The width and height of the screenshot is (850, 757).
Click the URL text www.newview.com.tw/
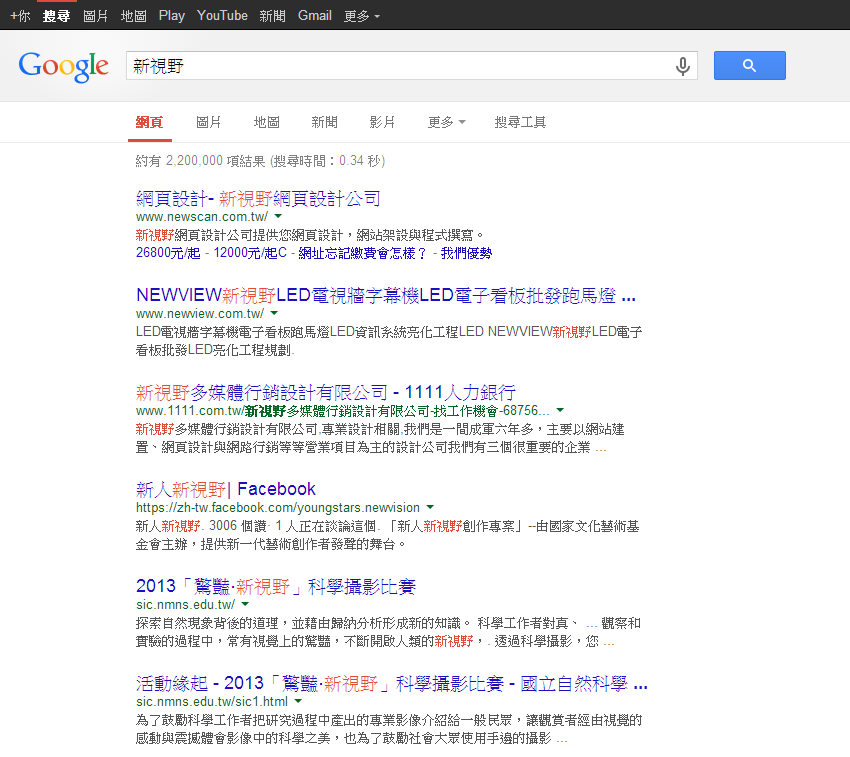tap(199, 313)
